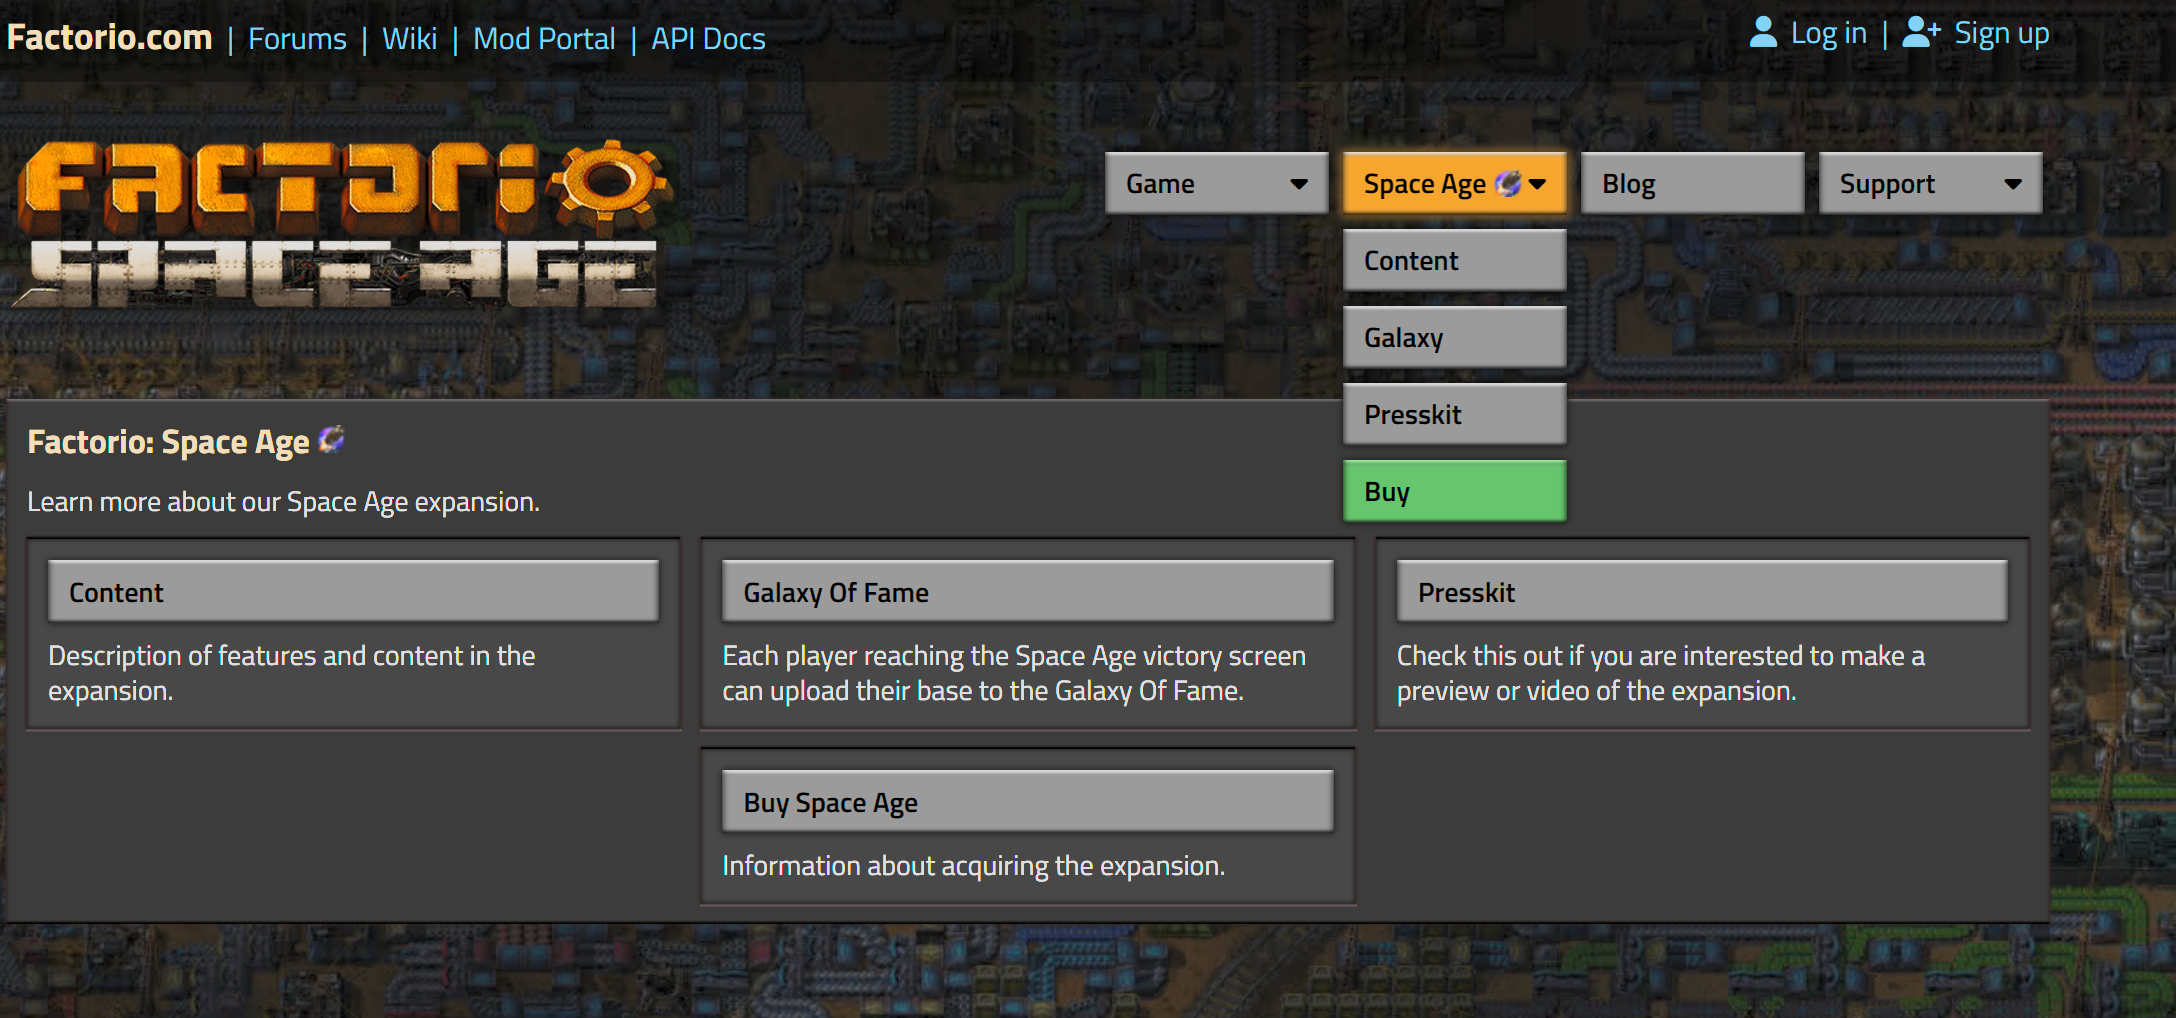The image size is (2176, 1018).
Task: Click the Factorio Space Age logo
Action: [340, 222]
